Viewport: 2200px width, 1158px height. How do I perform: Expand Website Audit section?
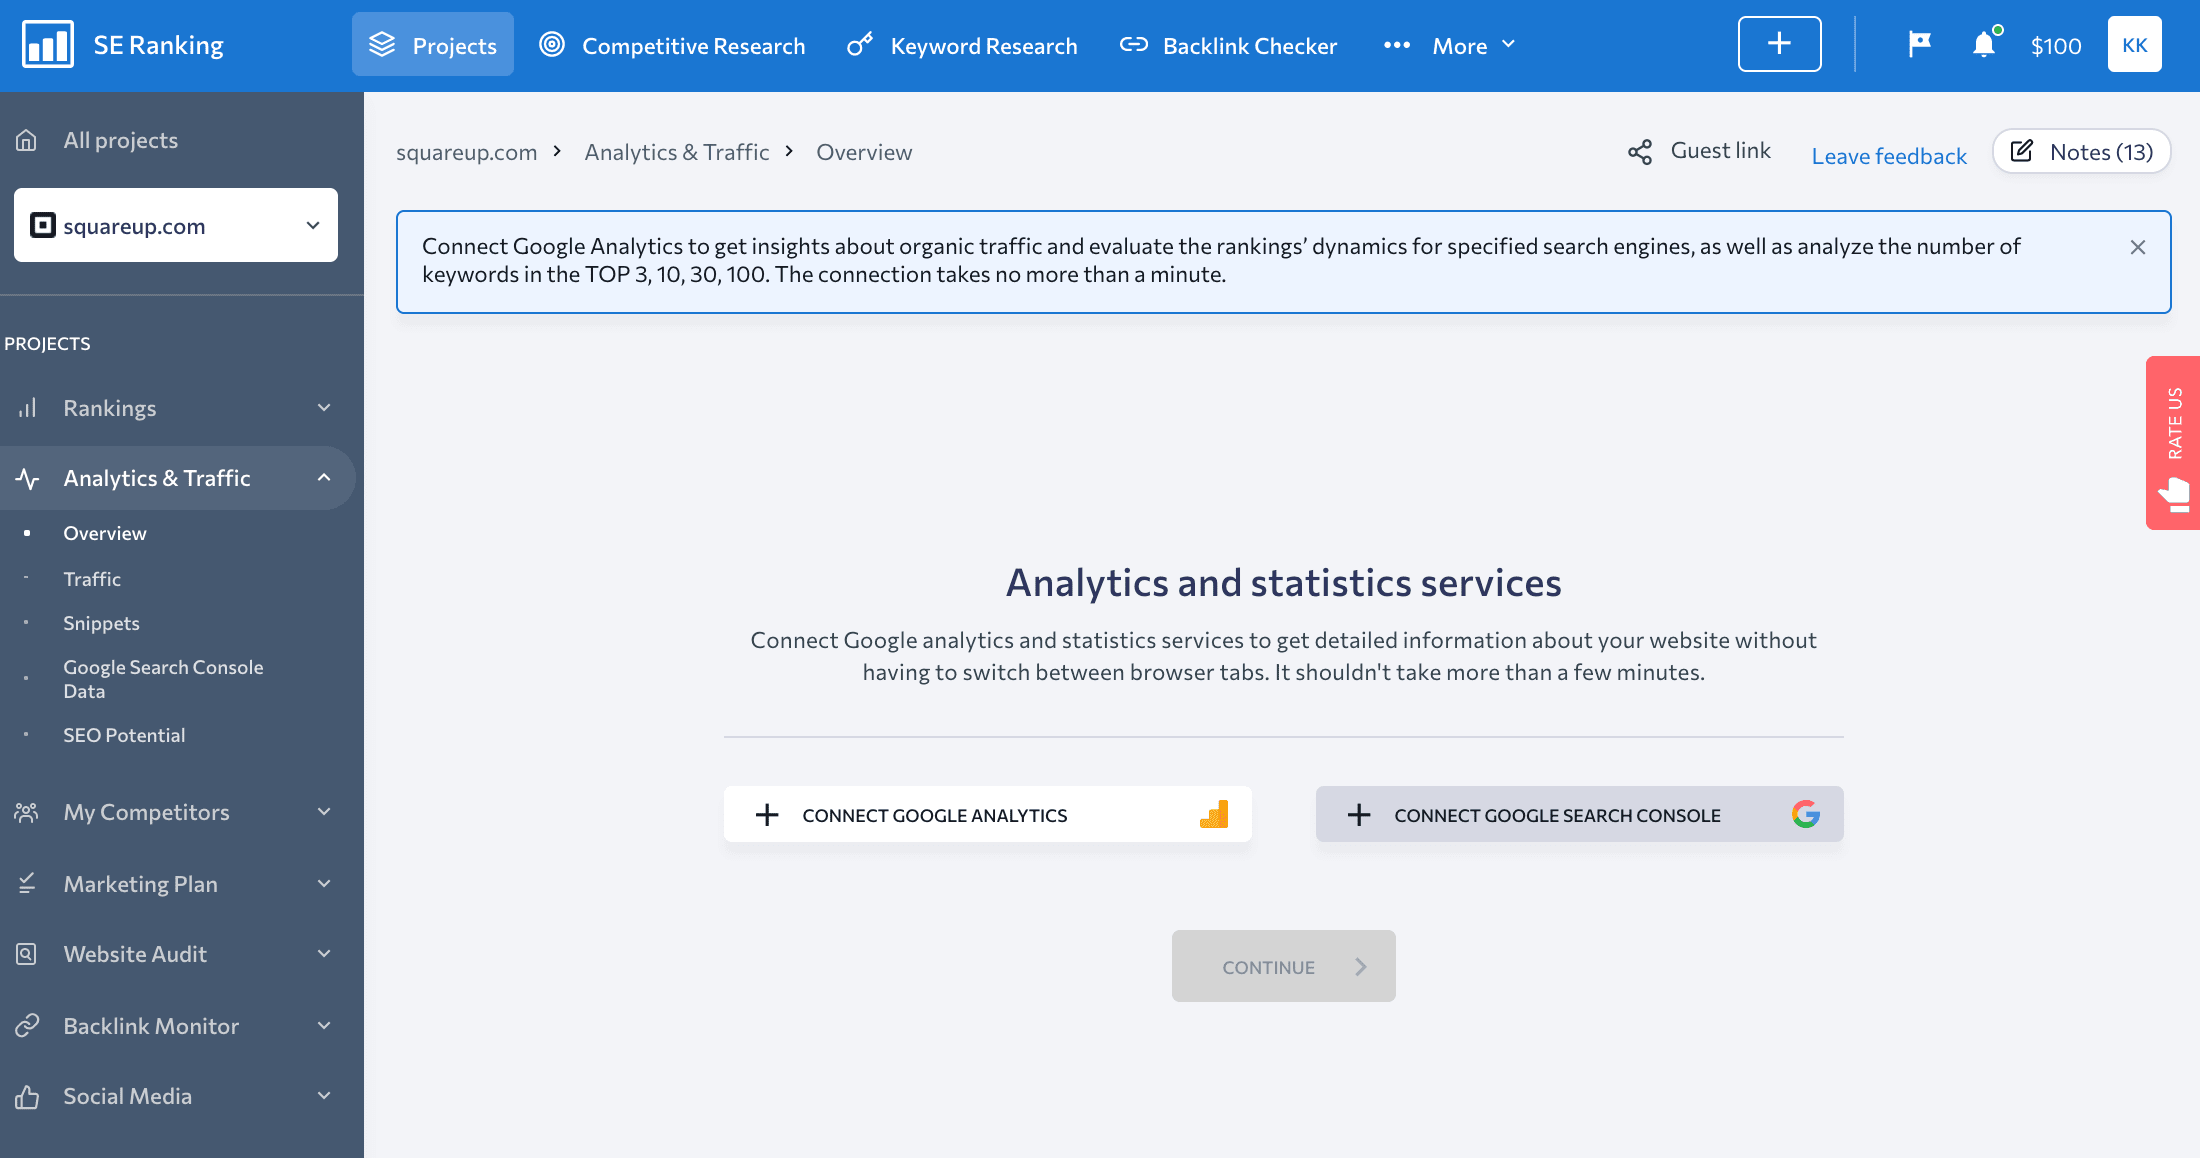point(178,954)
